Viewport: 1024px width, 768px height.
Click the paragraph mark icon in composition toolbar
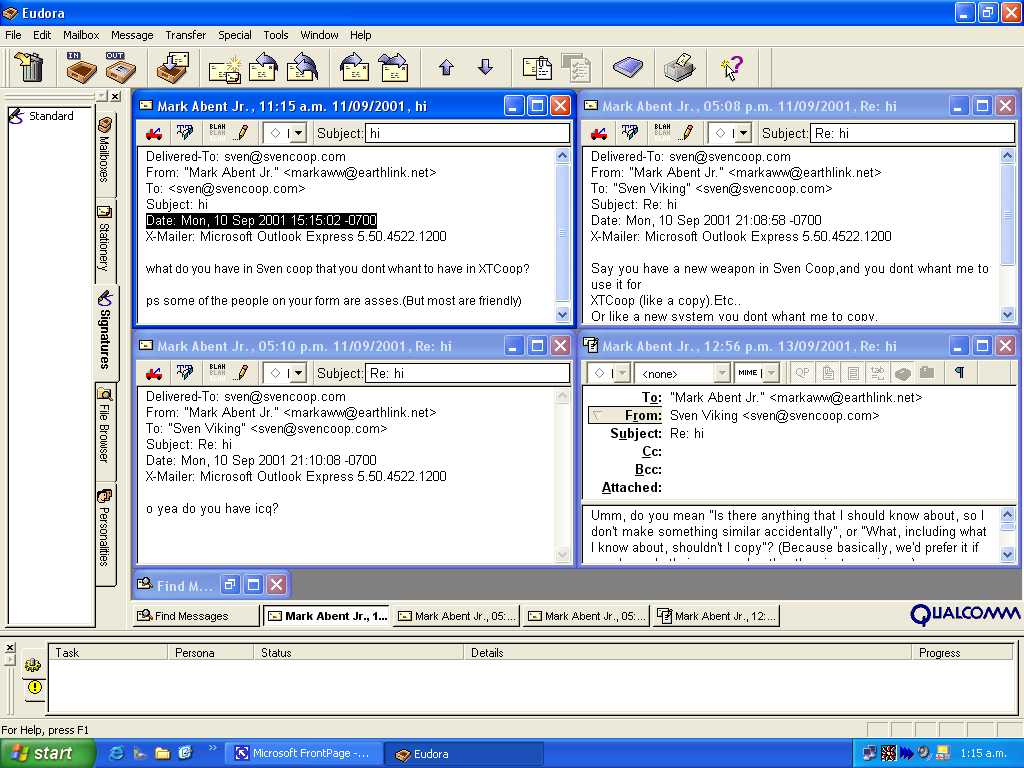click(959, 373)
